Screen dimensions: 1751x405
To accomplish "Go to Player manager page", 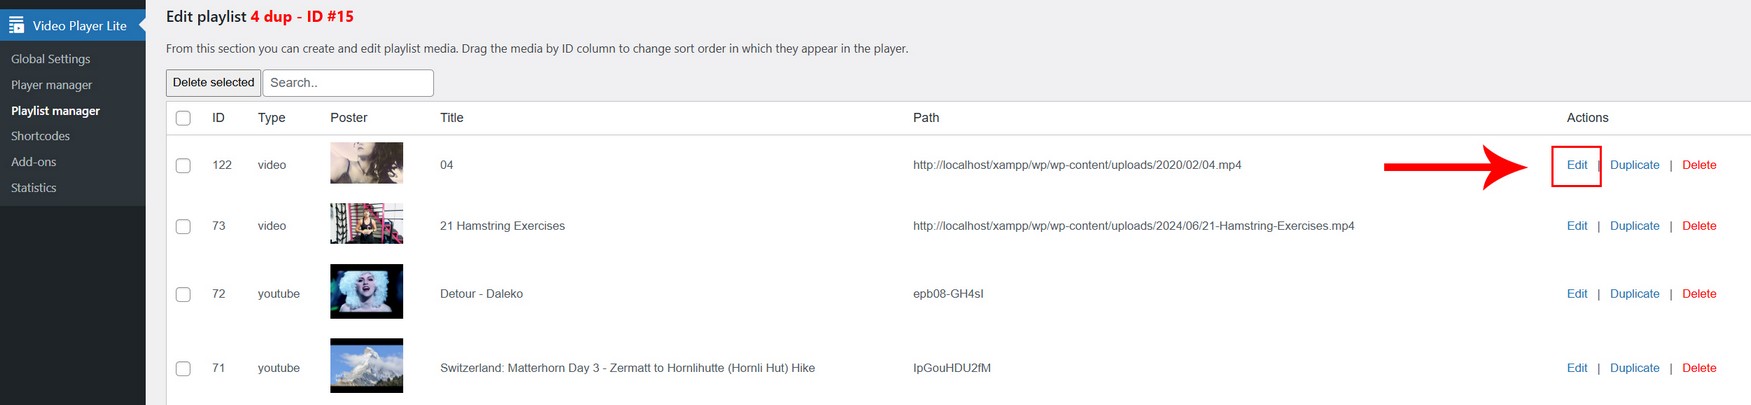I will point(51,85).
